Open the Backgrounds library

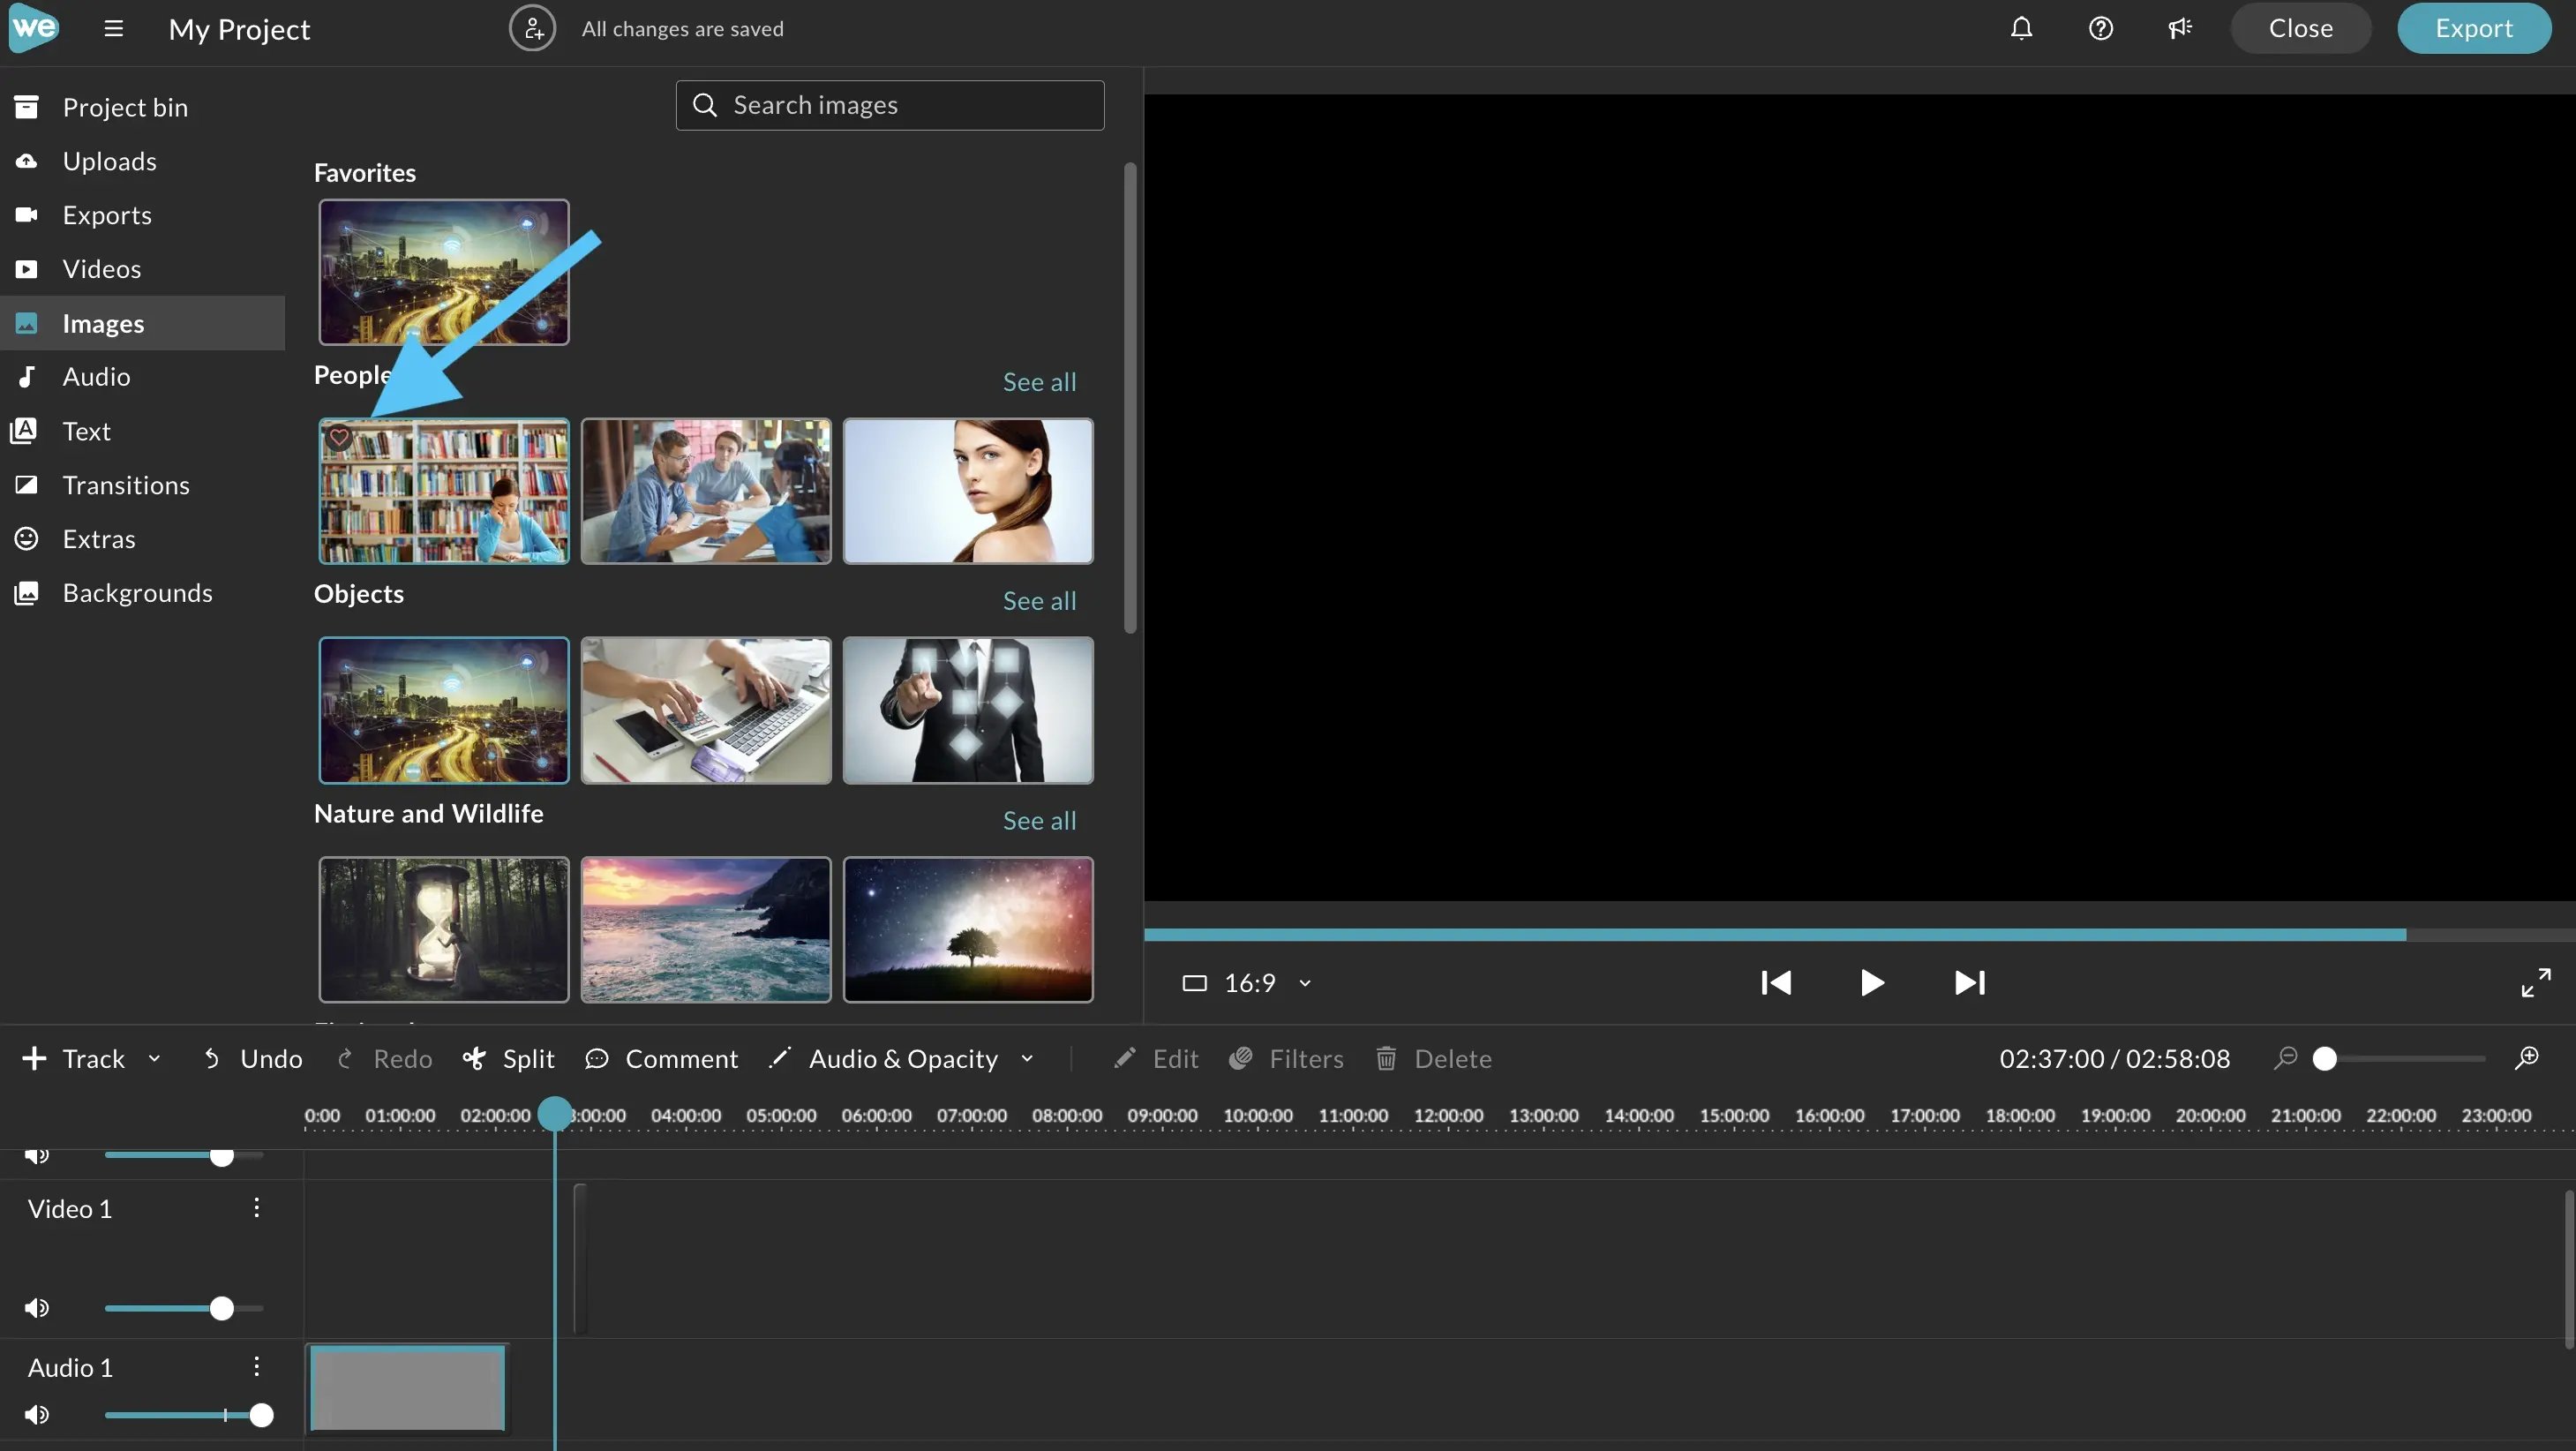[137, 591]
